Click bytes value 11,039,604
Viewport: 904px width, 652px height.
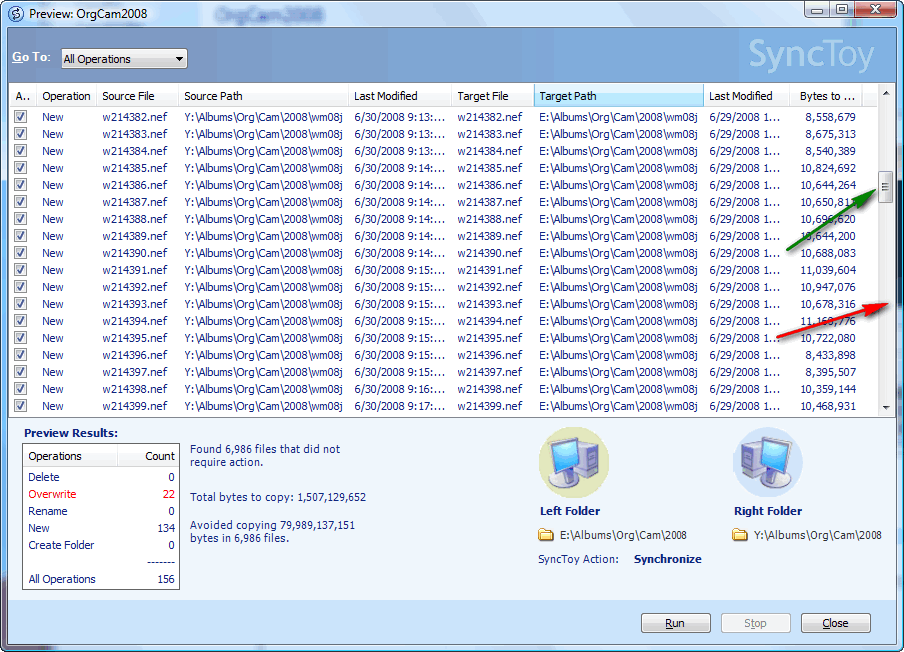point(828,270)
